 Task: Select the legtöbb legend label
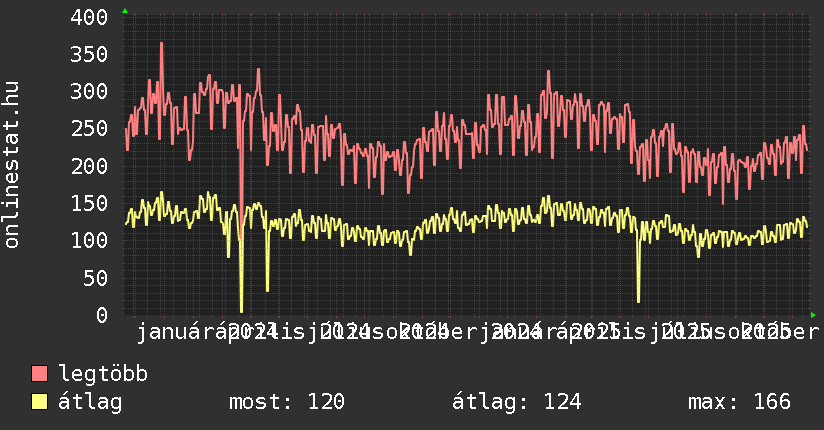point(103,375)
